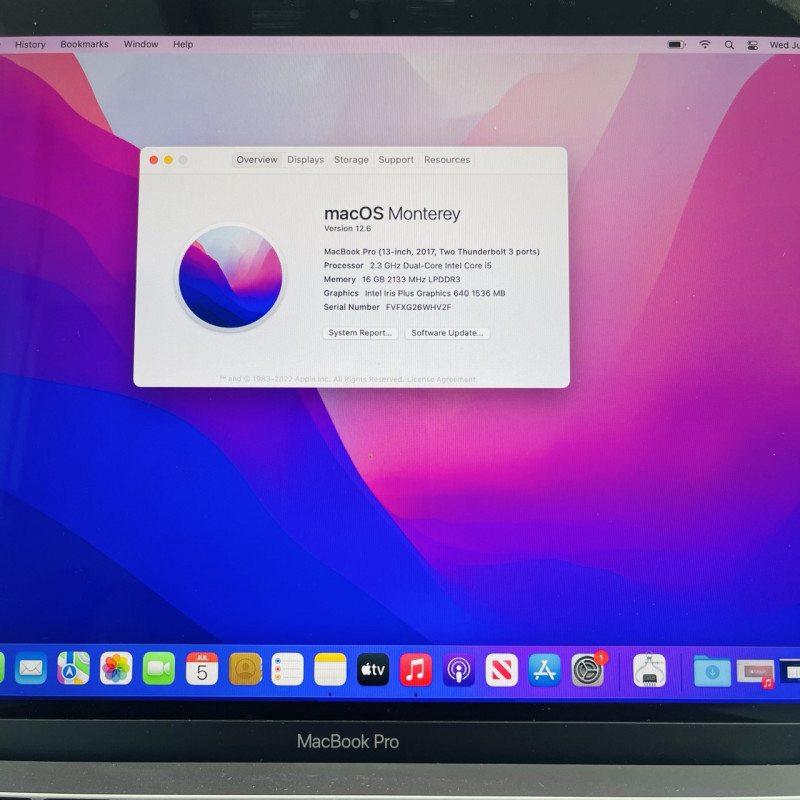Launch the Apple TV app

[x=373, y=669]
